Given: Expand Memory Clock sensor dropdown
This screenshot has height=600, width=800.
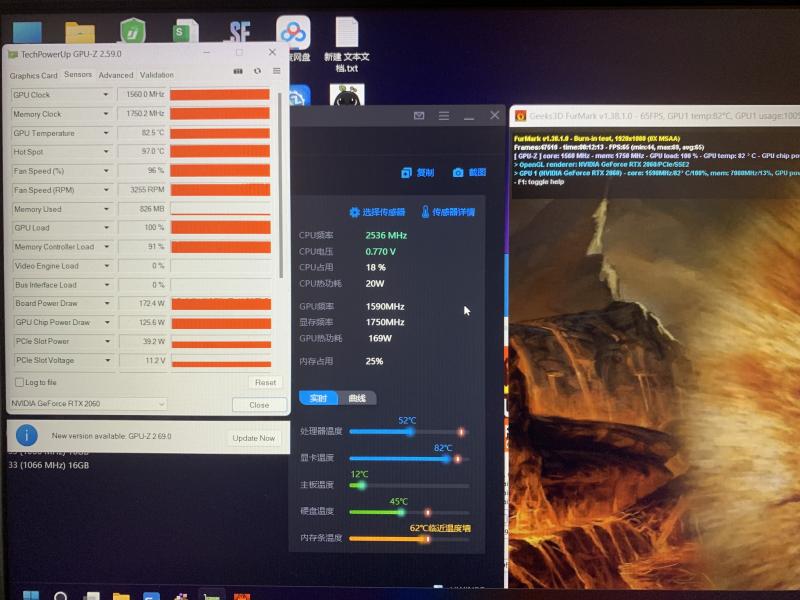Looking at the screenshot, I should click(106, 114).
